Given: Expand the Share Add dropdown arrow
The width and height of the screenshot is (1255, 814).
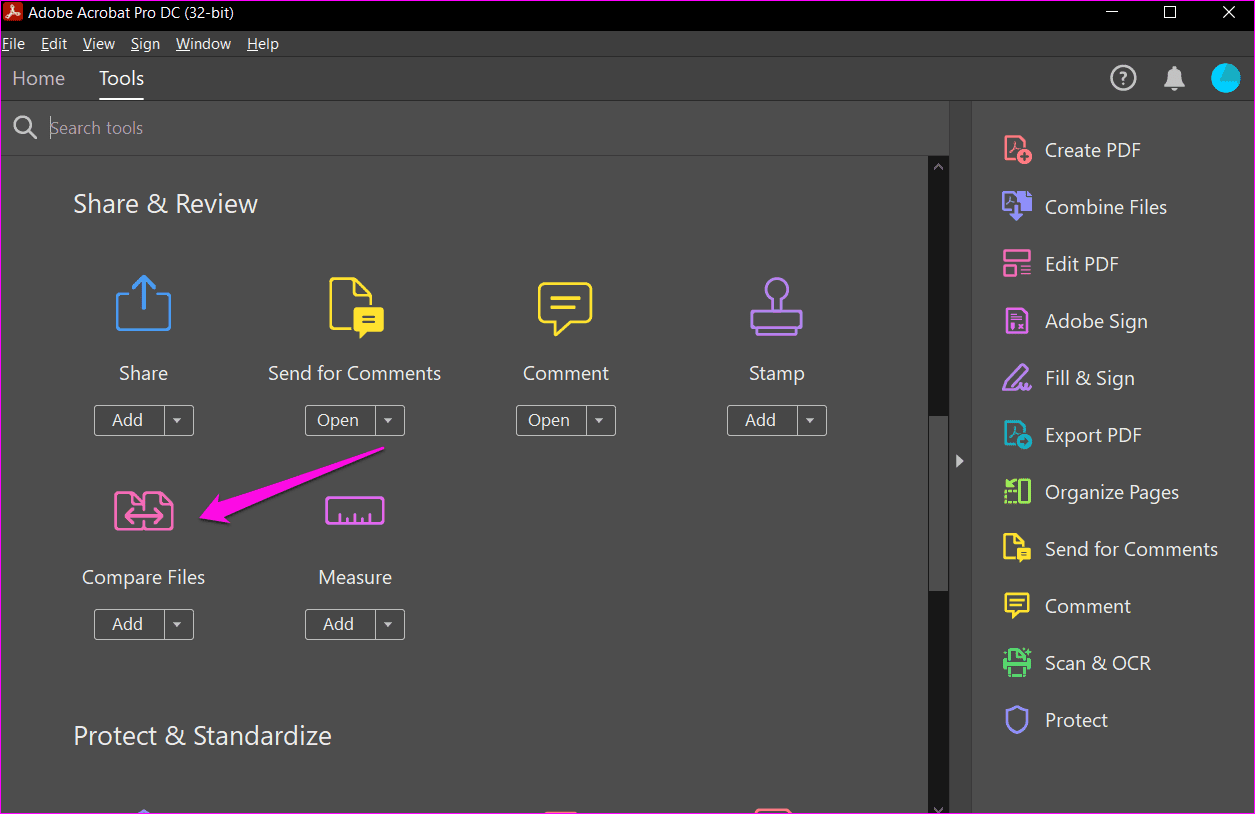Looking at the screenshot, I should [x=177, y=420].
